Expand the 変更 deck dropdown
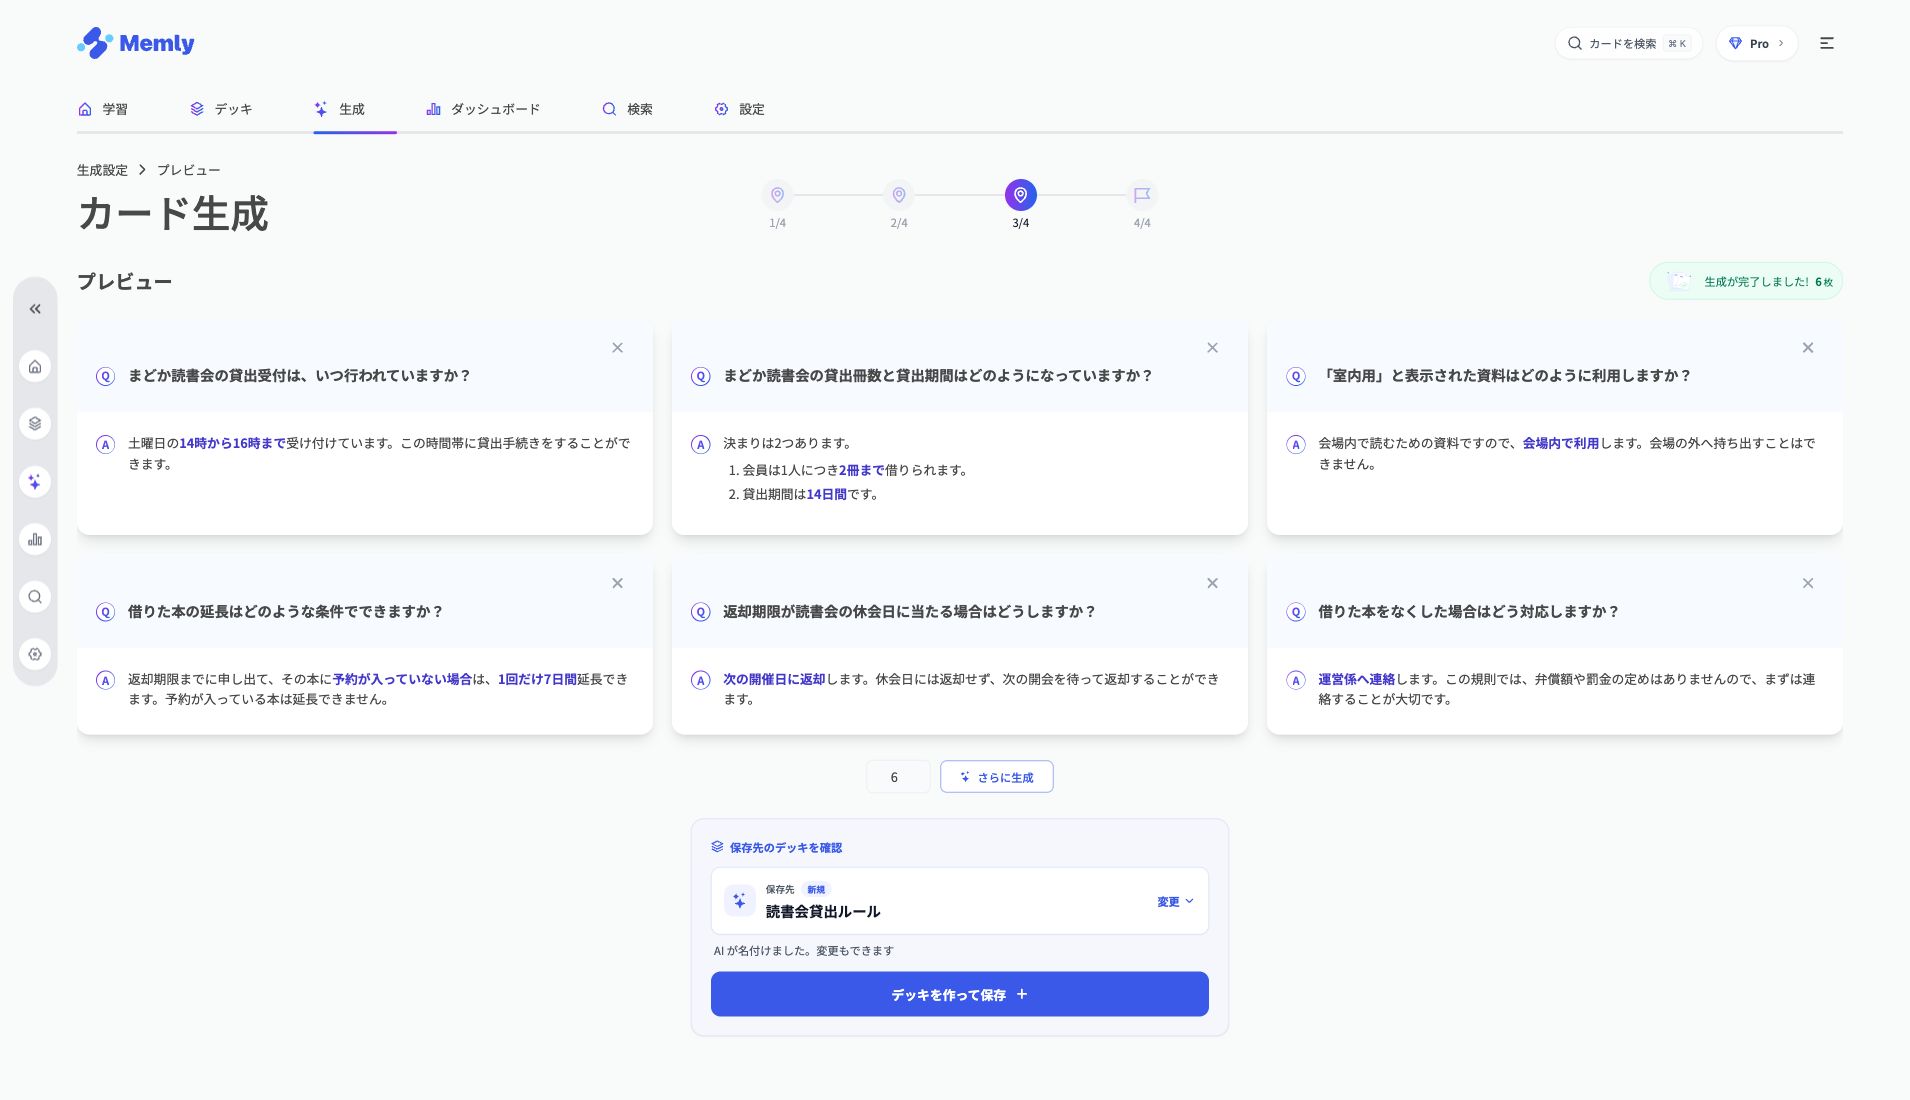Screen dimensions: 1910x1100 (x=1175, y=902)
